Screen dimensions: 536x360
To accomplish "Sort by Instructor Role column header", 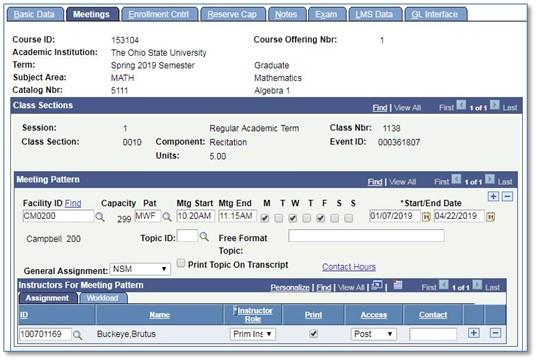I will [253, 315].
